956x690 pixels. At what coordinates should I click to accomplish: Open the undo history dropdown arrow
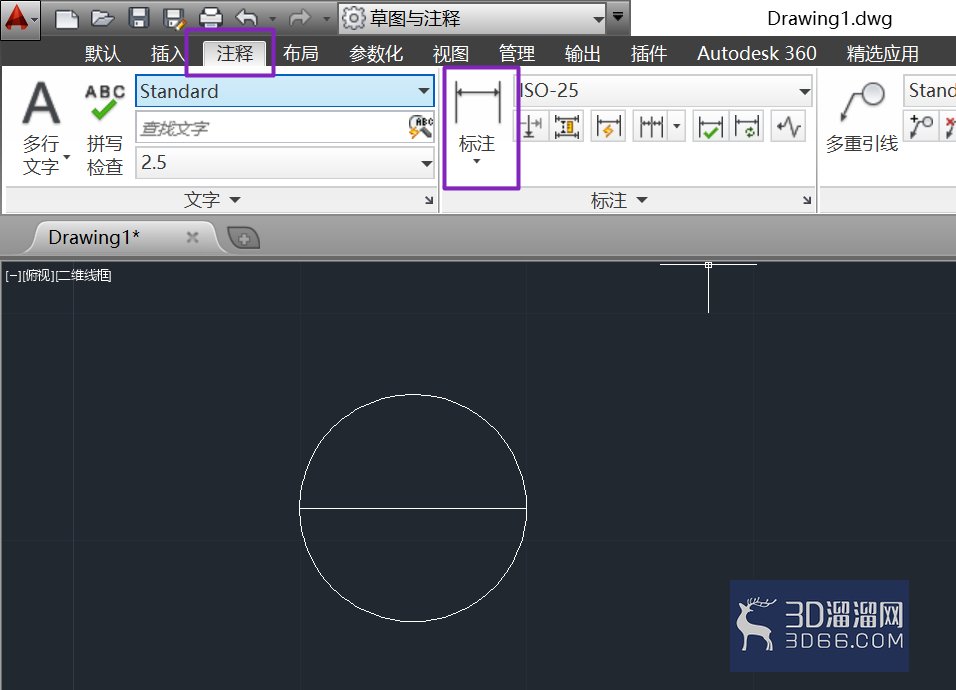273,19
